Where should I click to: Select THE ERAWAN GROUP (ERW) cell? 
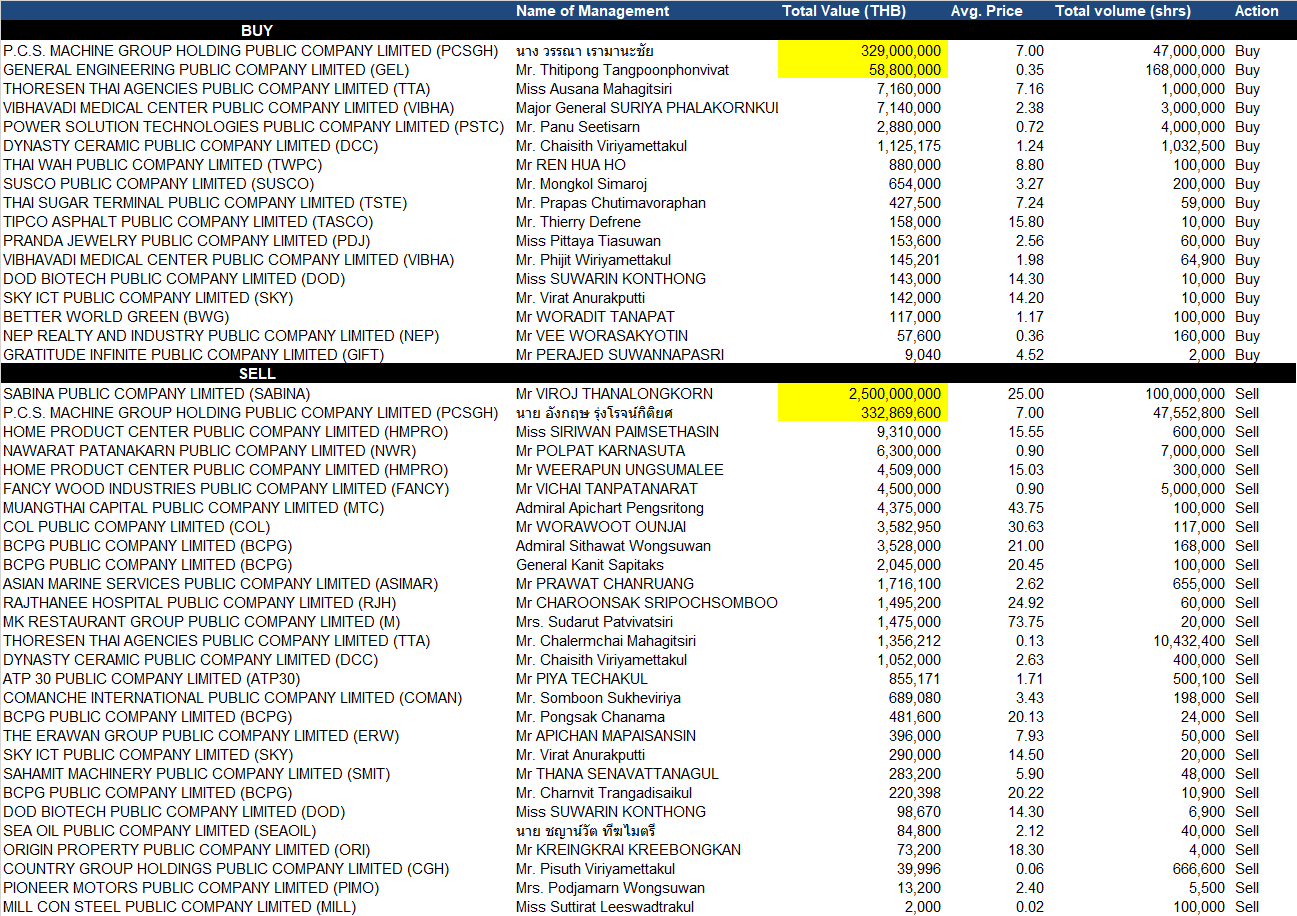point(201,736)
